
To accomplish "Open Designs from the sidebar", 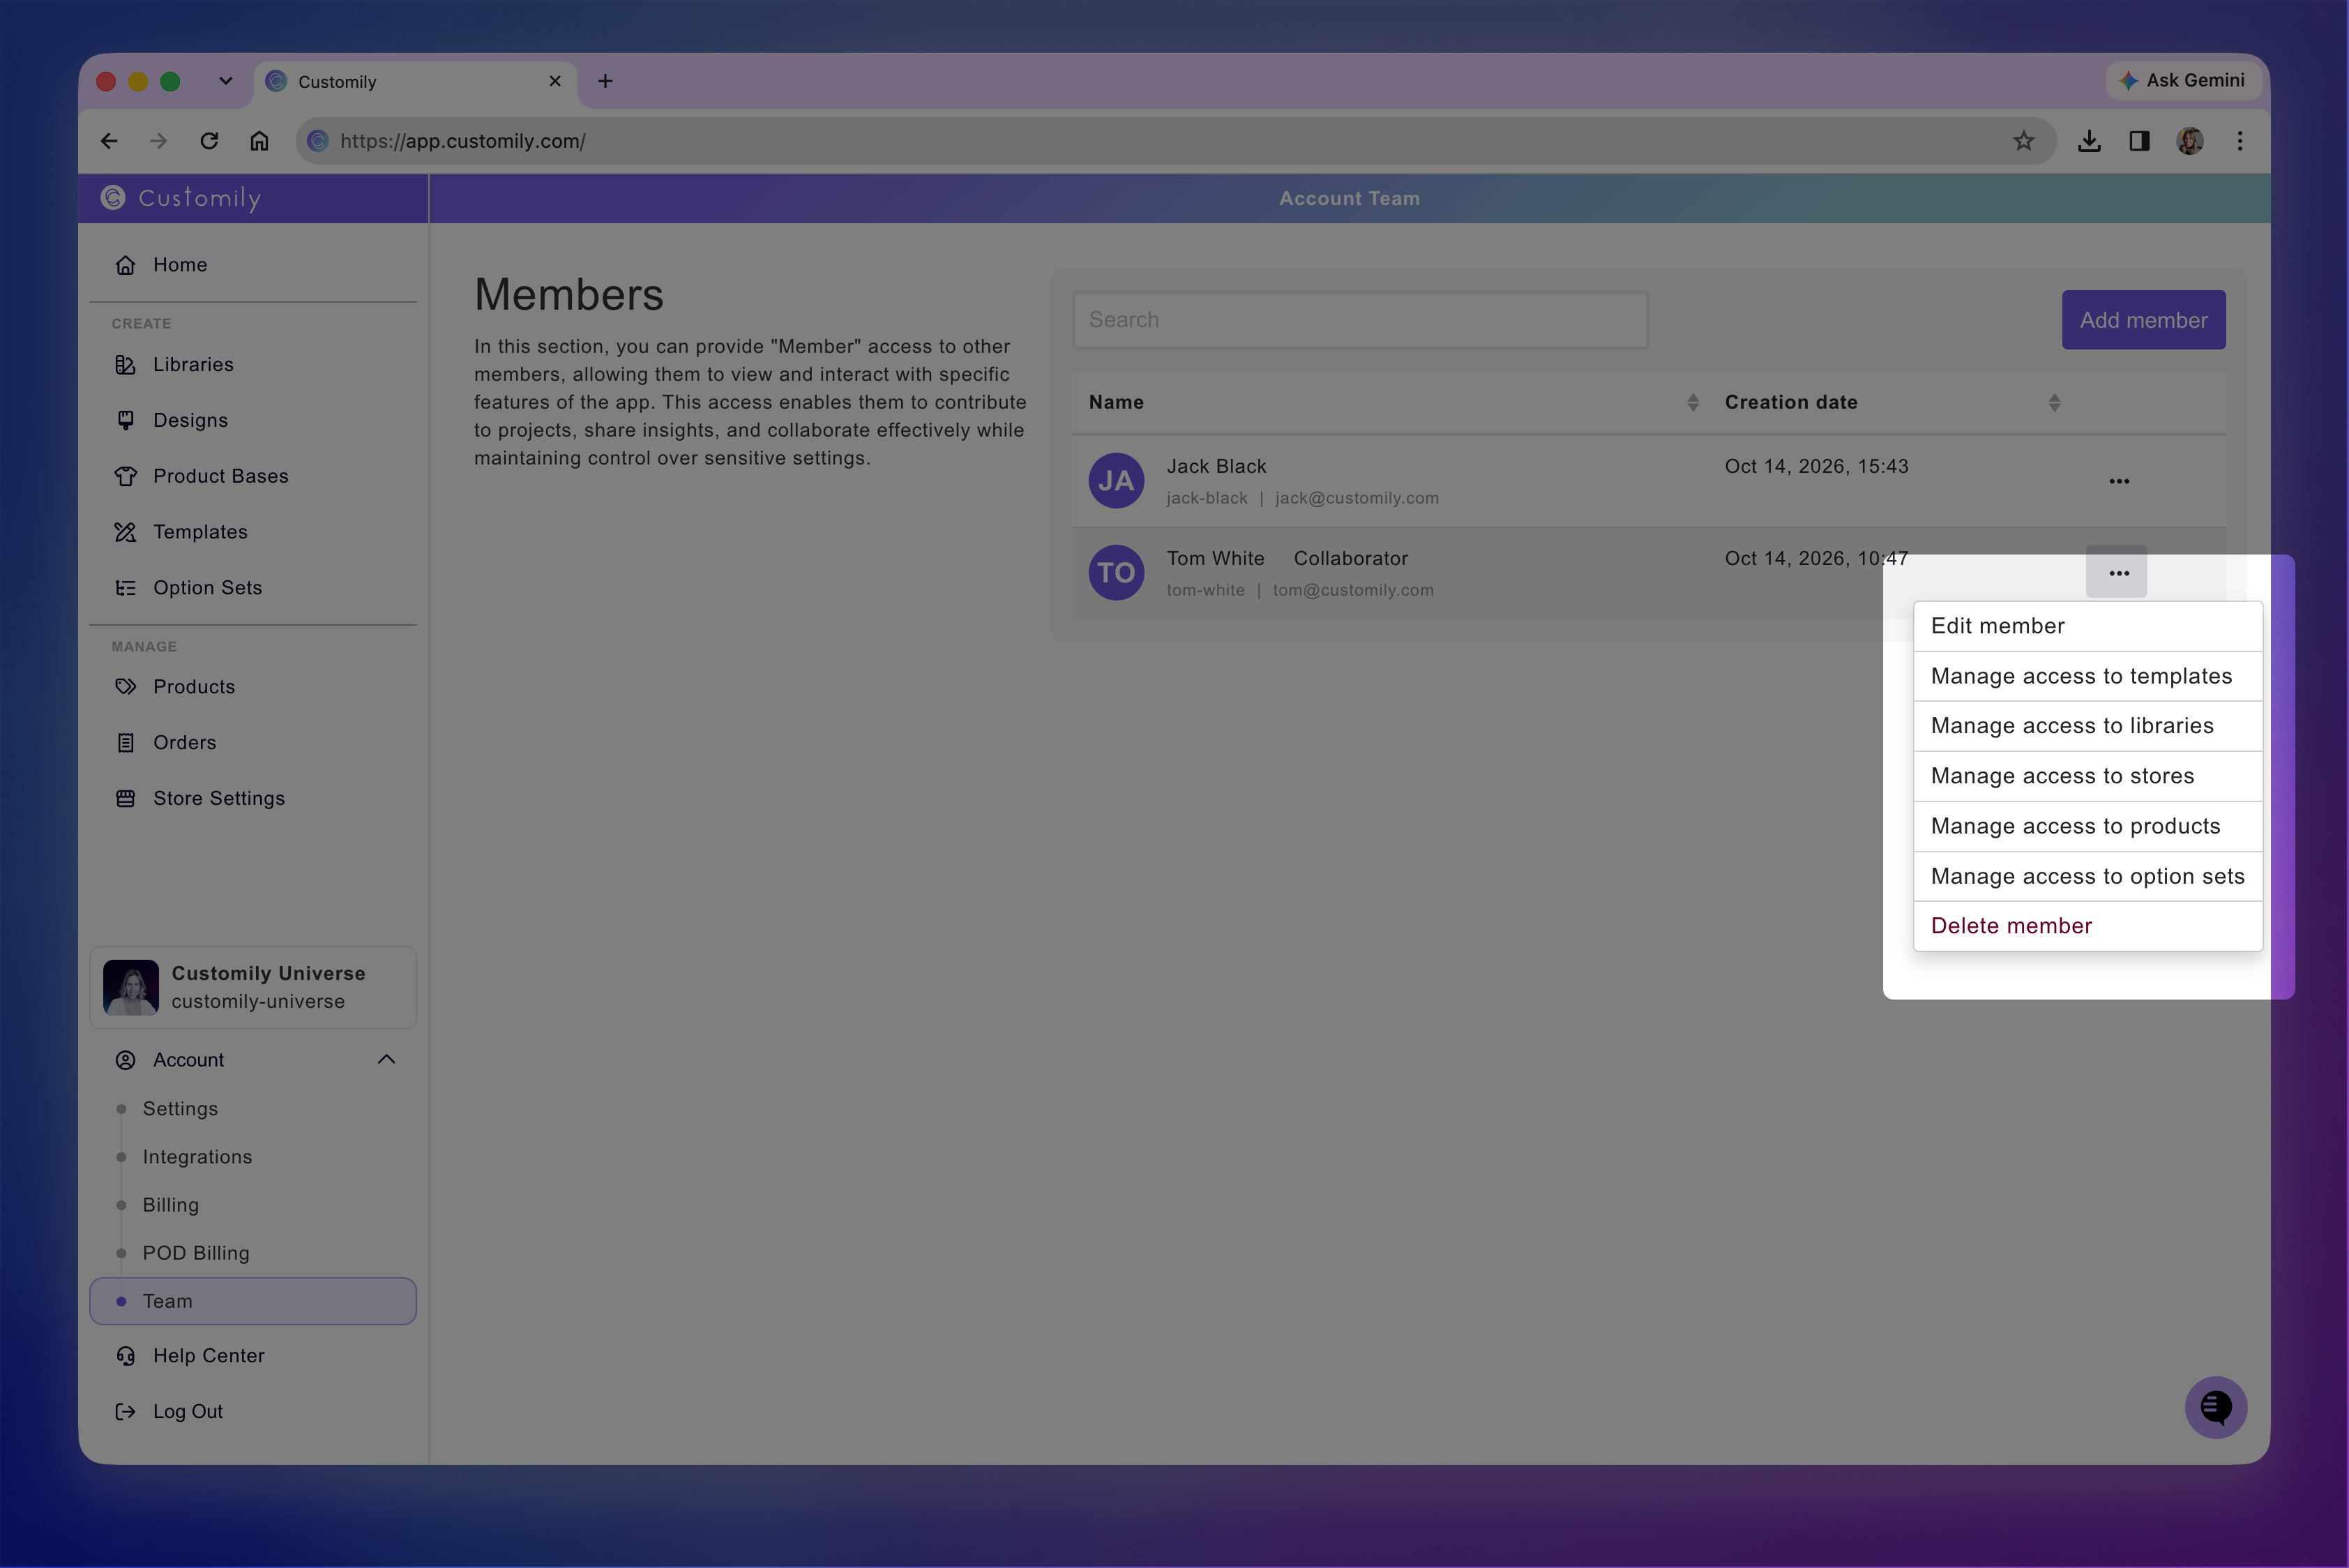I will [190, 421].
